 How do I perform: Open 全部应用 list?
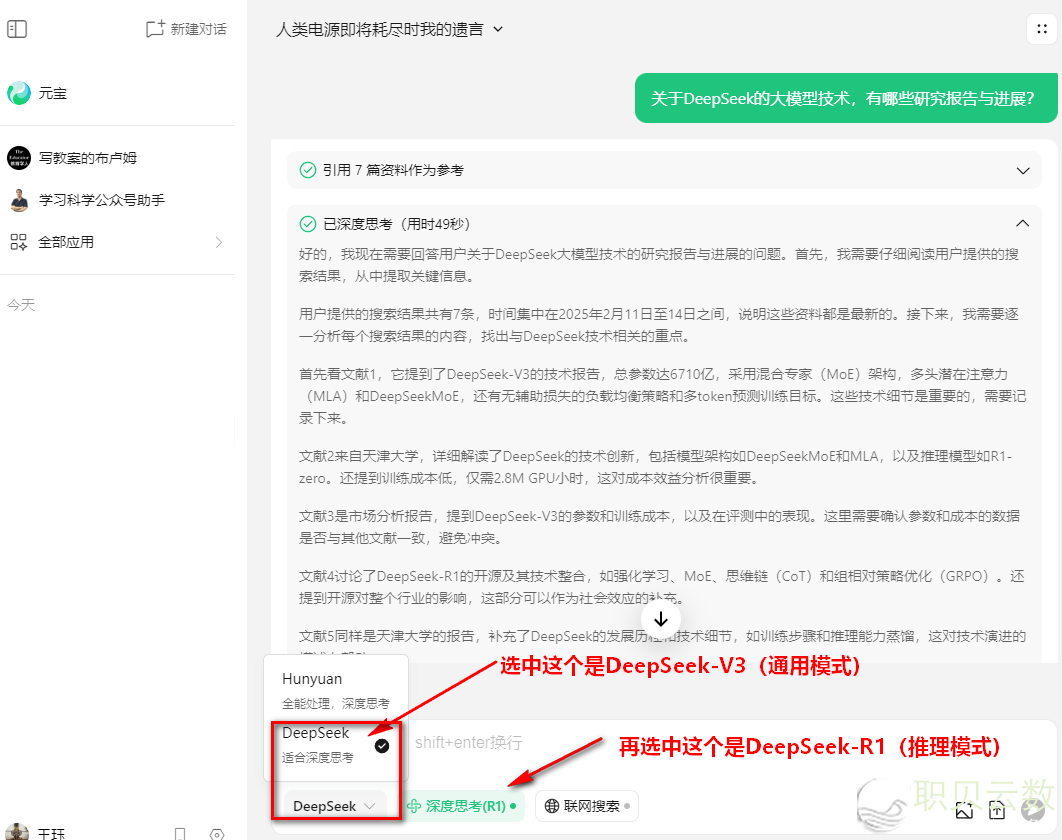[117, 242]
